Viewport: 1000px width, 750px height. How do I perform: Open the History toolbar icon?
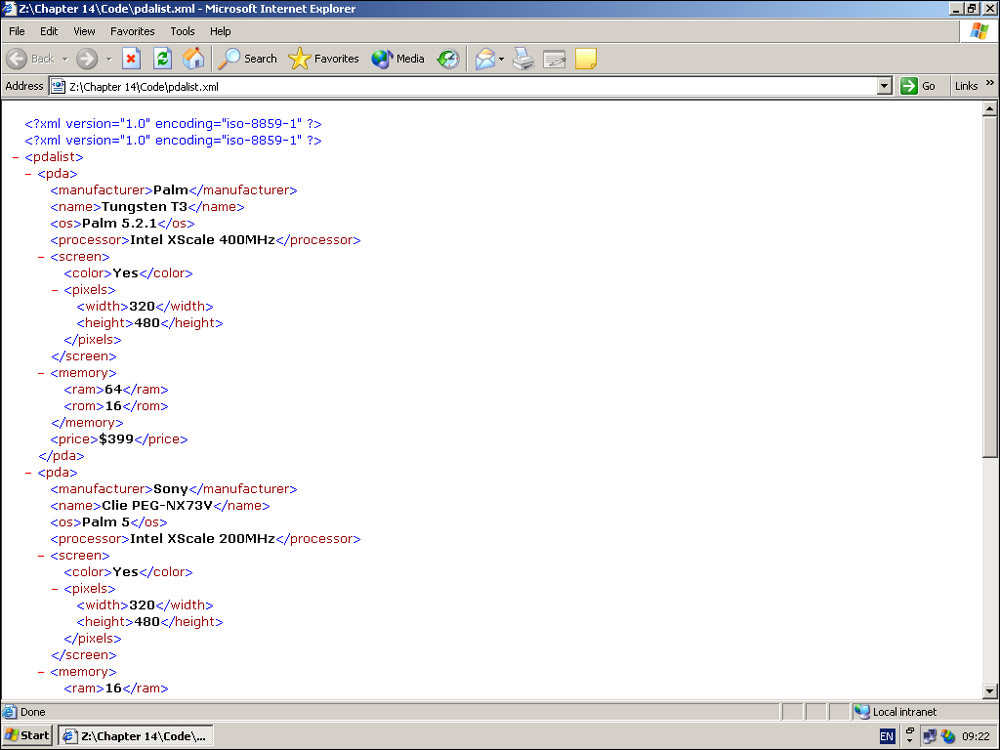(x=448, y=59)
